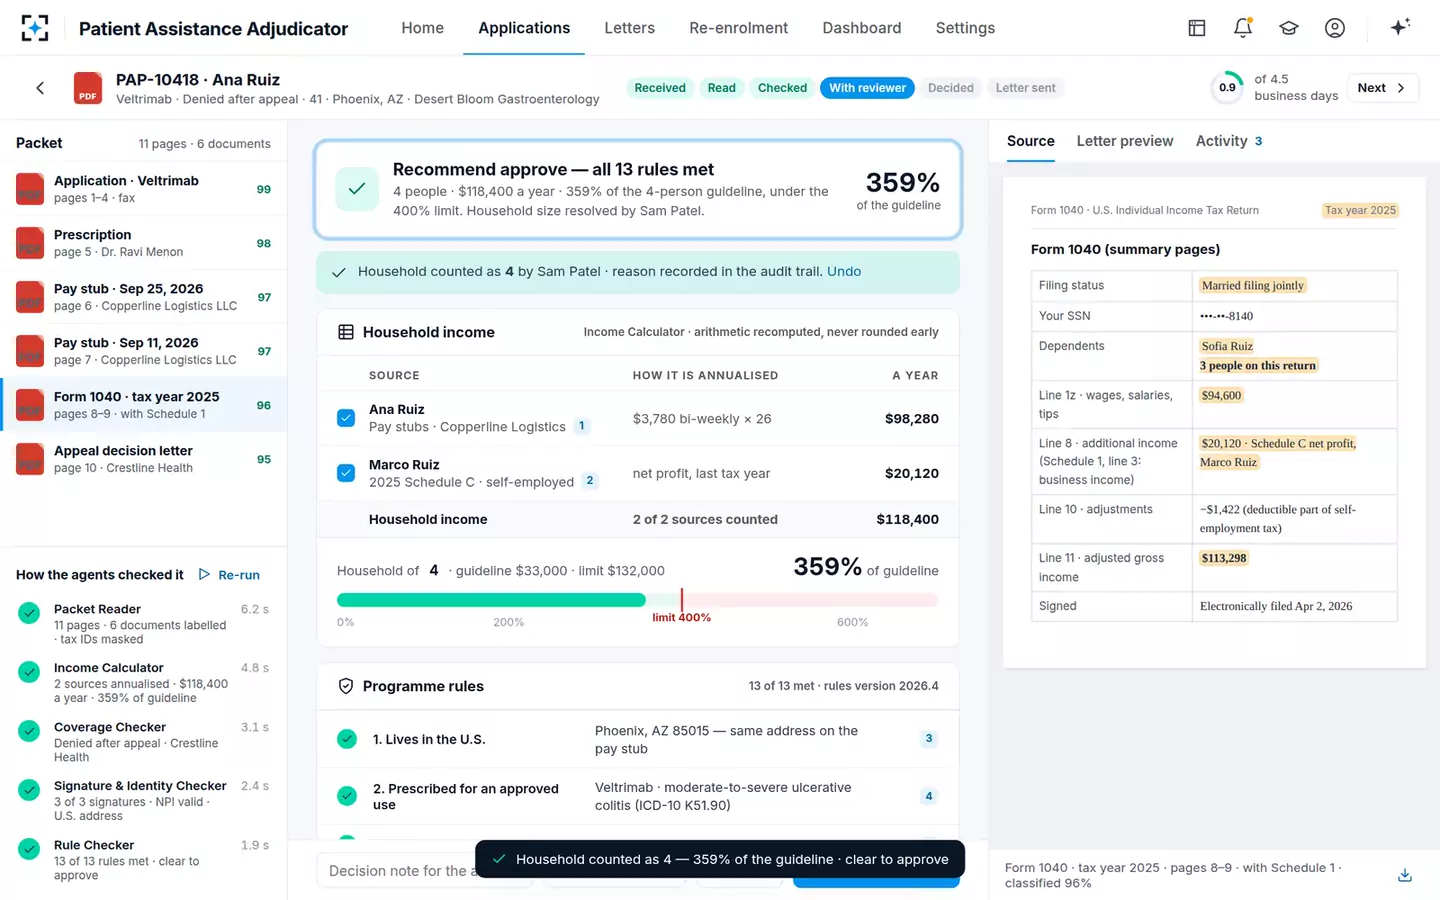Click the Household income table icon
The width and height of the screenshot is (1440, 900).
(x=346, y=332)
